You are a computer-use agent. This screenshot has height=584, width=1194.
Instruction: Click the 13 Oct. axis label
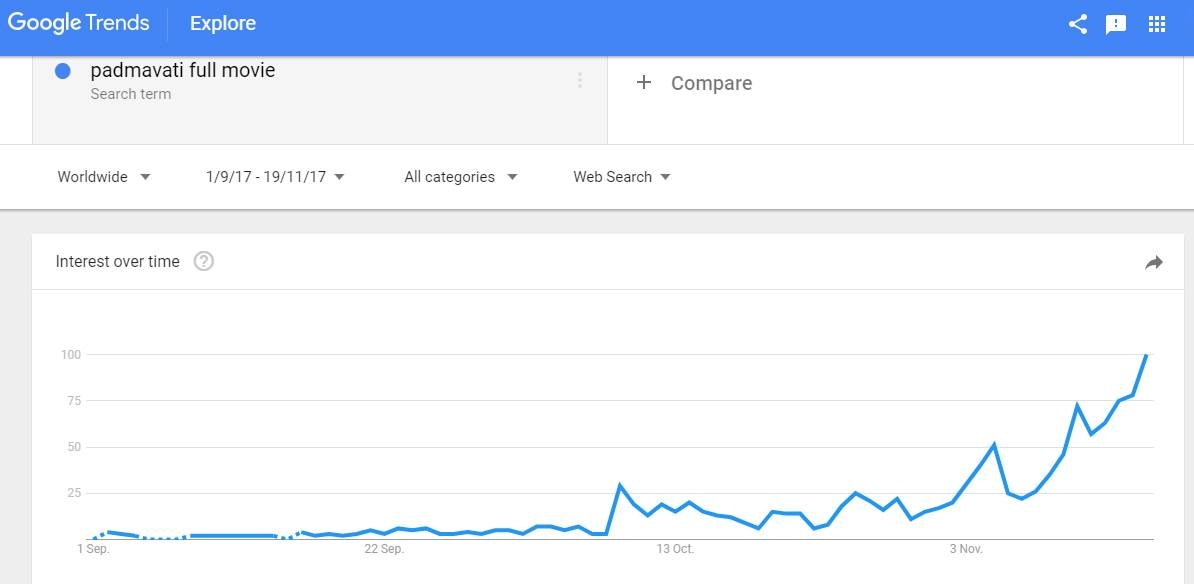[675, 549]
